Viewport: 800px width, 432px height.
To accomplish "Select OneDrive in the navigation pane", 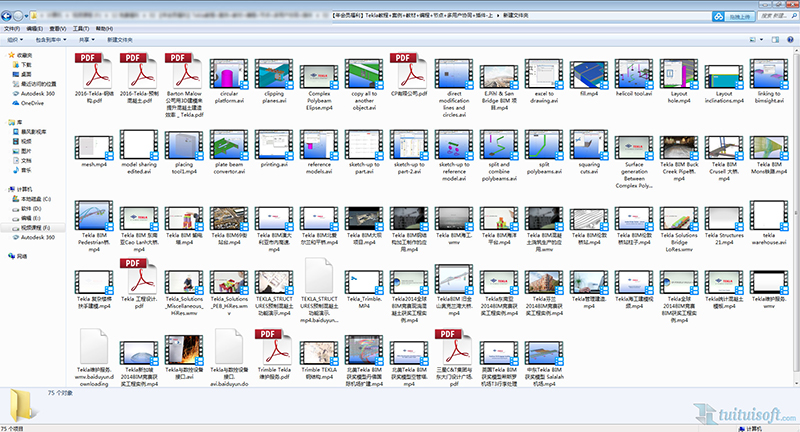I will [31, 102].
